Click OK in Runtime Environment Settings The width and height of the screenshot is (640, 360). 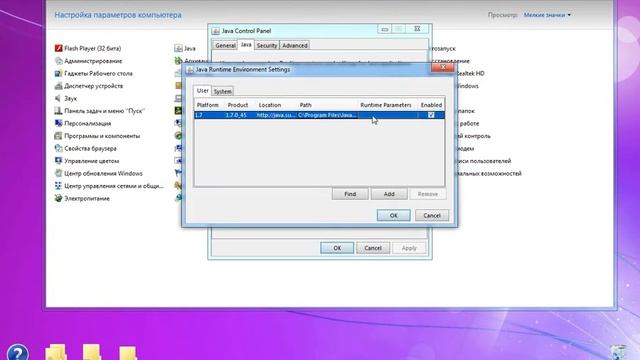[393, 216]
